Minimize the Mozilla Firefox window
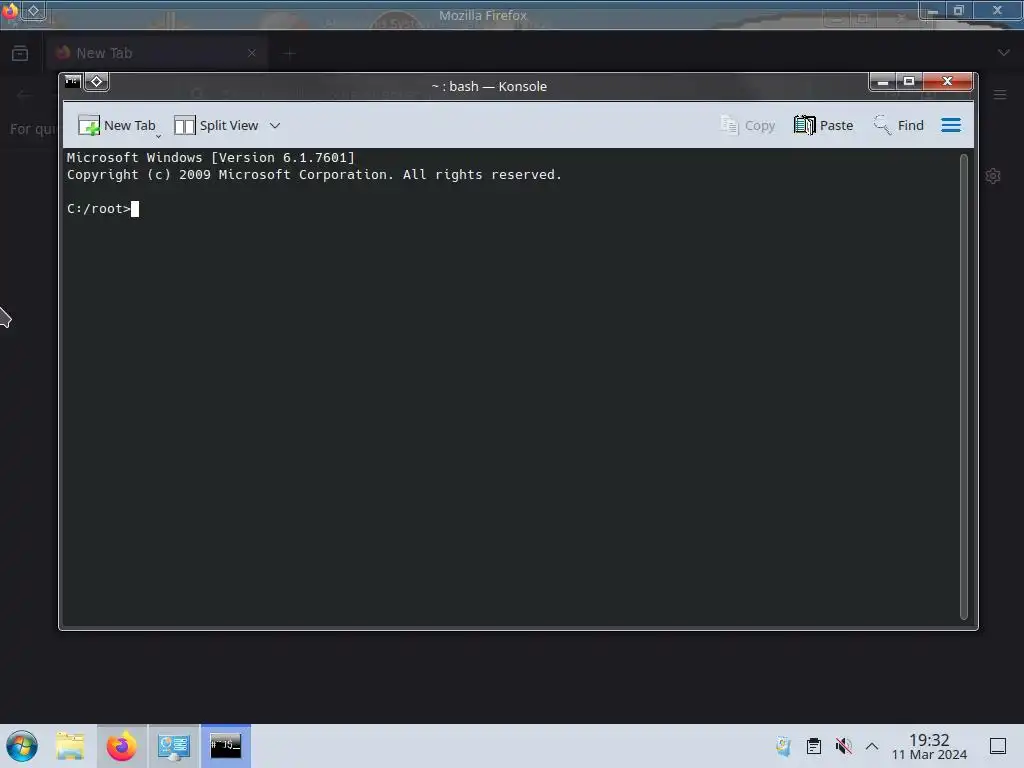The width and height of the screenshot is (1024, 768). [933, 10]
